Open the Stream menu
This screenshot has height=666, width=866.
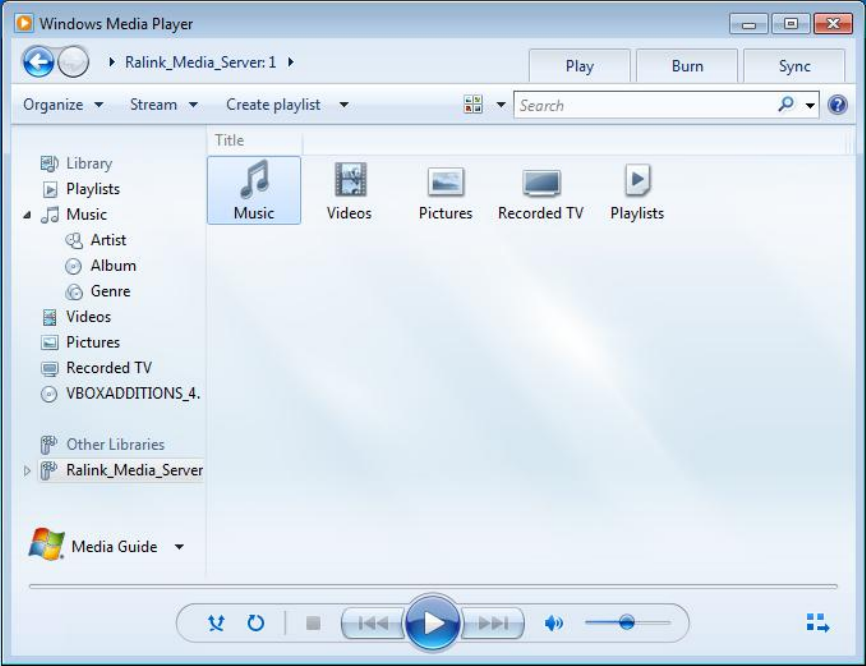[163, 104]
